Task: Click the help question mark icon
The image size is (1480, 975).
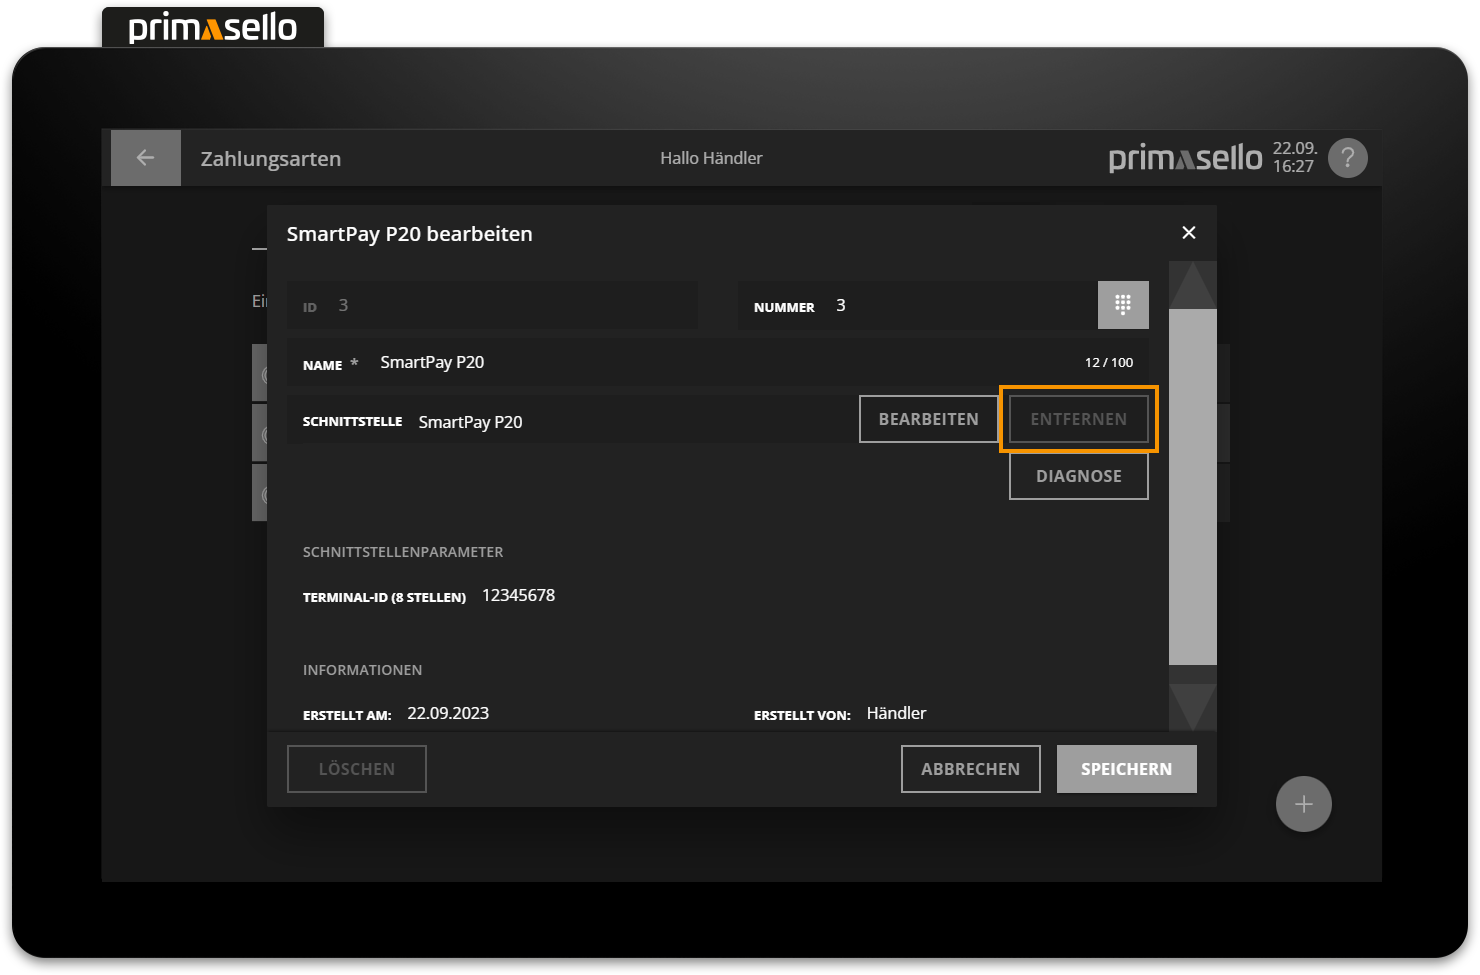Action: point(1347,157)
